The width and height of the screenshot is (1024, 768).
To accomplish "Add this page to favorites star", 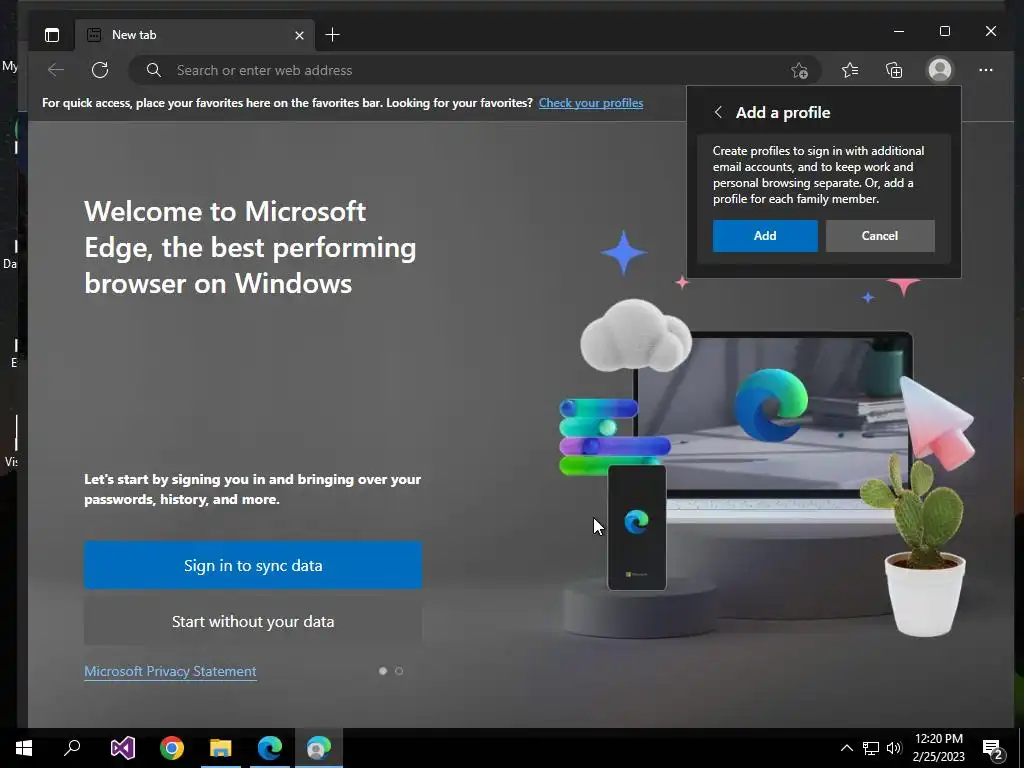I will coord(799,70).
